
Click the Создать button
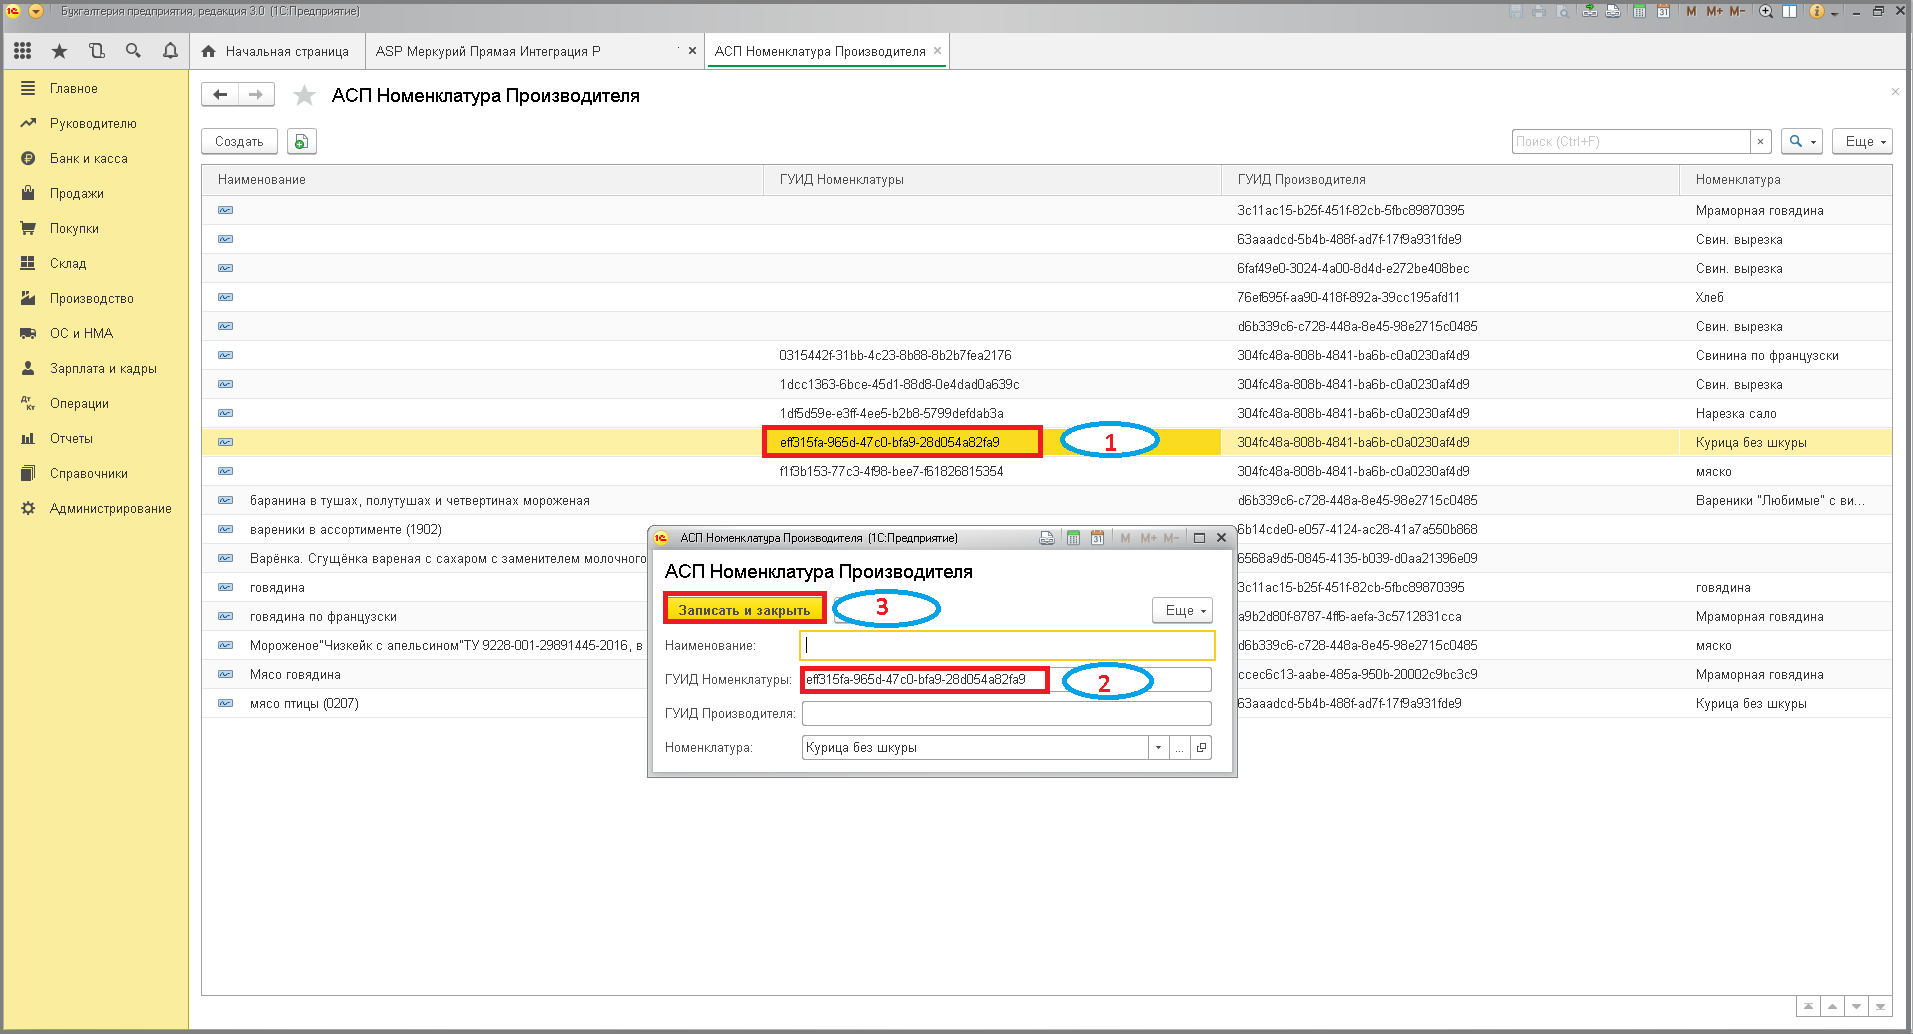pos(239,141)
